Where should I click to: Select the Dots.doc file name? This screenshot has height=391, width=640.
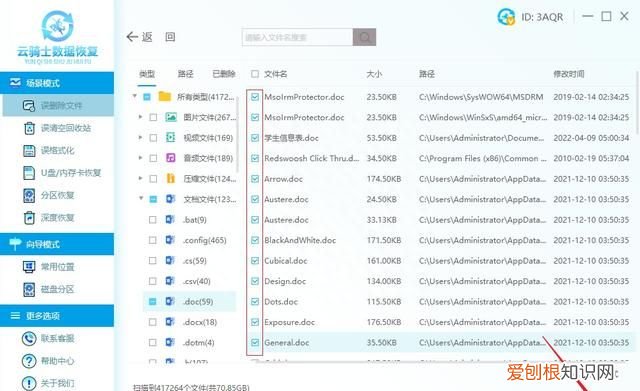tap(281, 302)
